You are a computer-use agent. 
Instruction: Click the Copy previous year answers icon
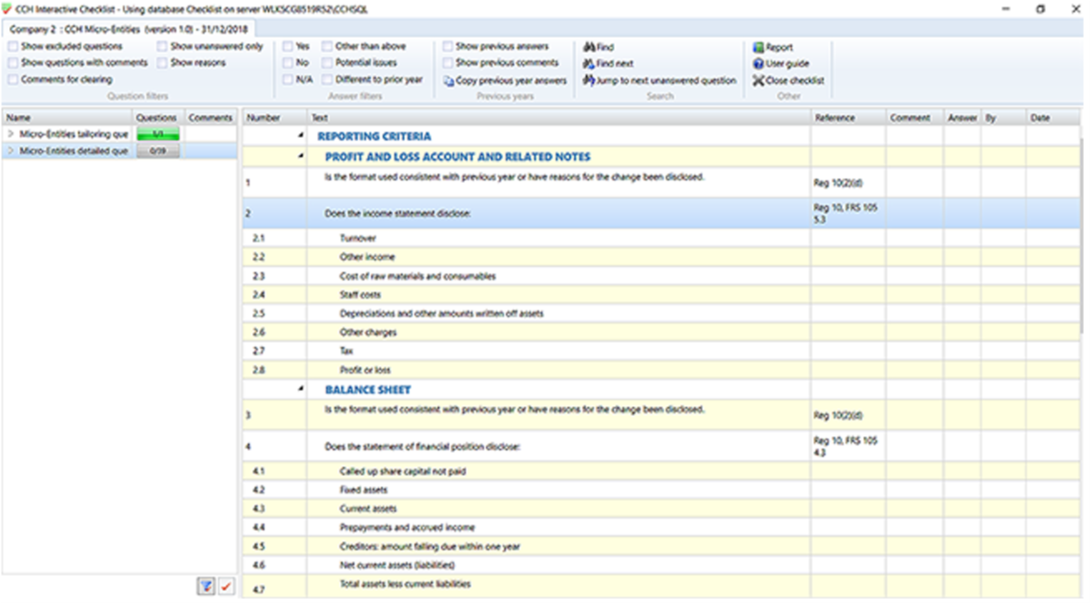click(x=449, y=81)
